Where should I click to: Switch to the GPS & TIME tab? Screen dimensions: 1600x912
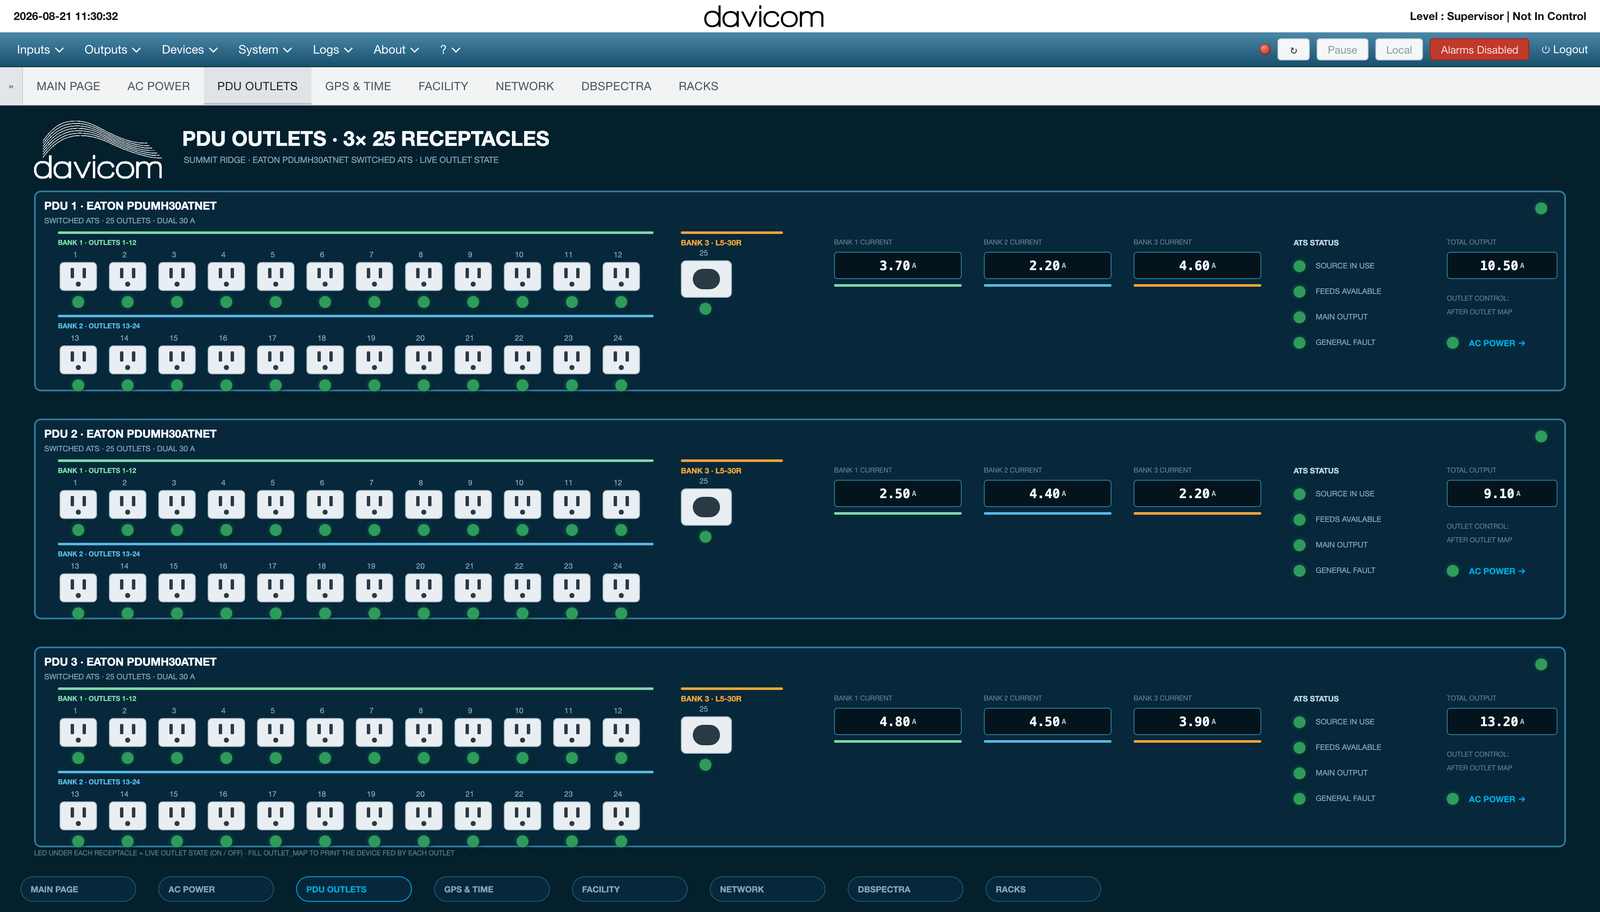(358, 86)
